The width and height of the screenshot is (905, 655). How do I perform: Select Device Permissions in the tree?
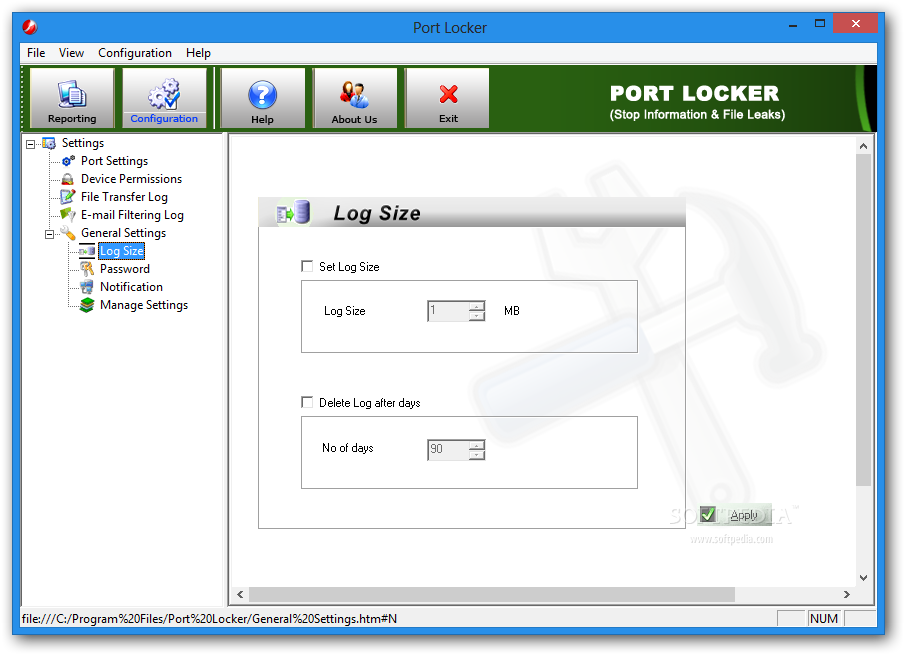132,179
